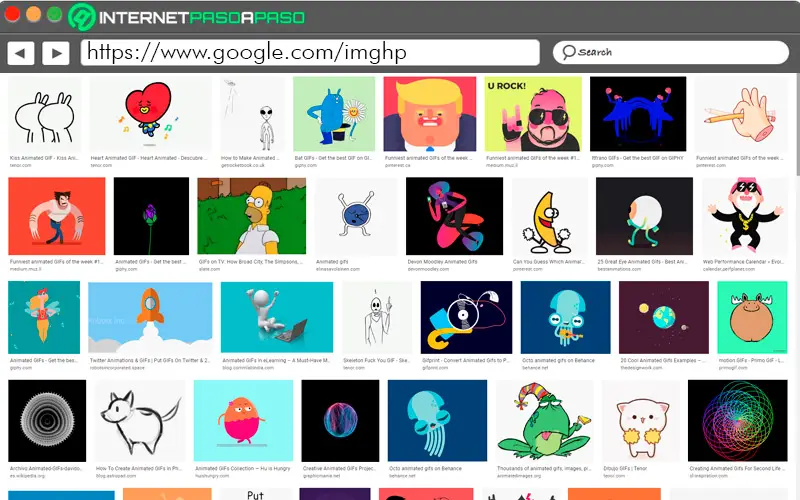
Task: Click the 'Kiss Animated GIF' caption
Action: (44, 158)
